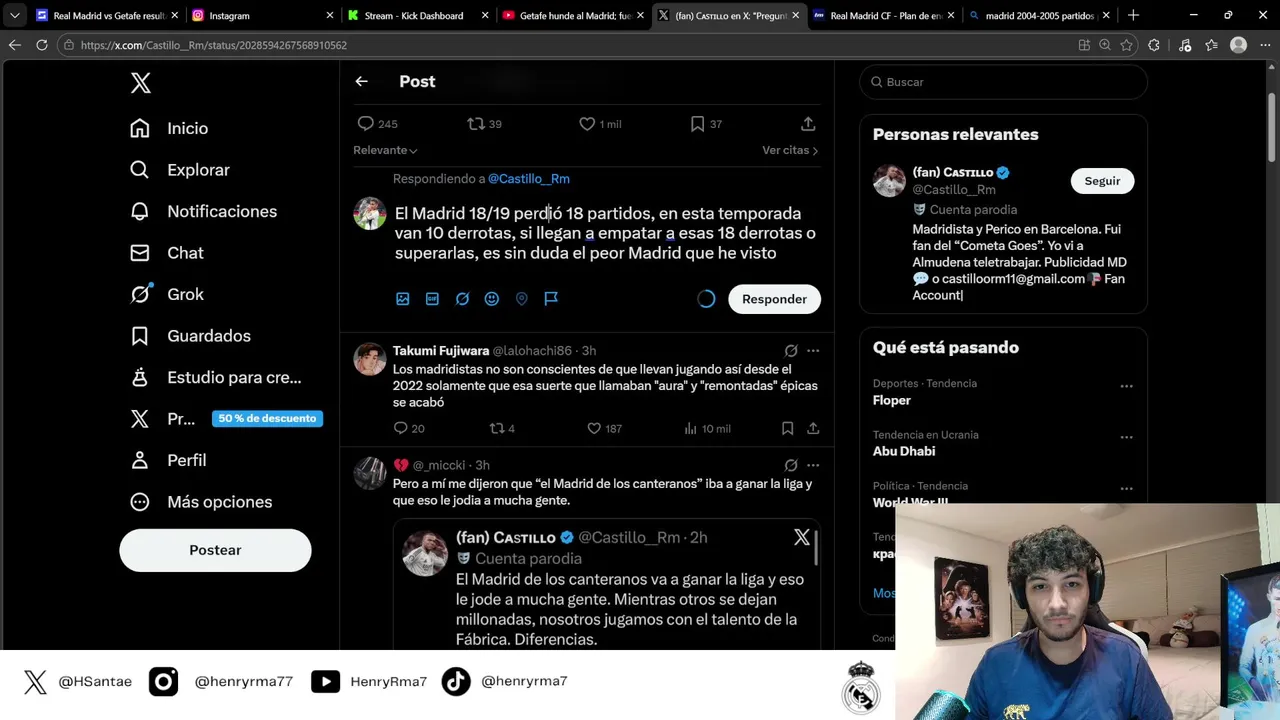
Task: Open more options on @_miccki reply
Action: pyautogui.click(x=813, y=465)
